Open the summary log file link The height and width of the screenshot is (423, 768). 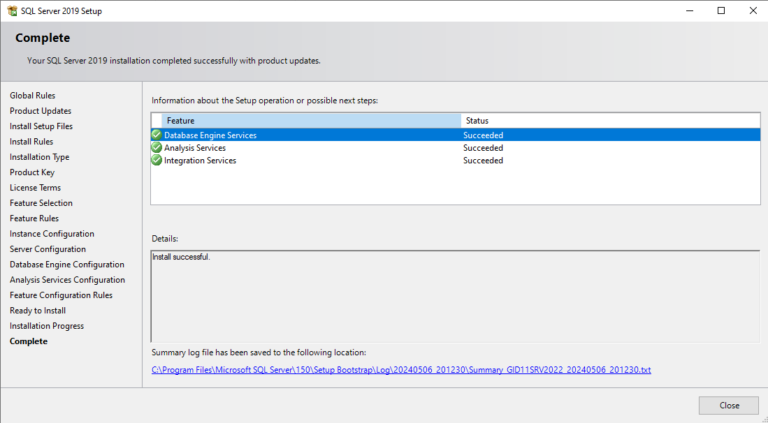tap(401, 370)
